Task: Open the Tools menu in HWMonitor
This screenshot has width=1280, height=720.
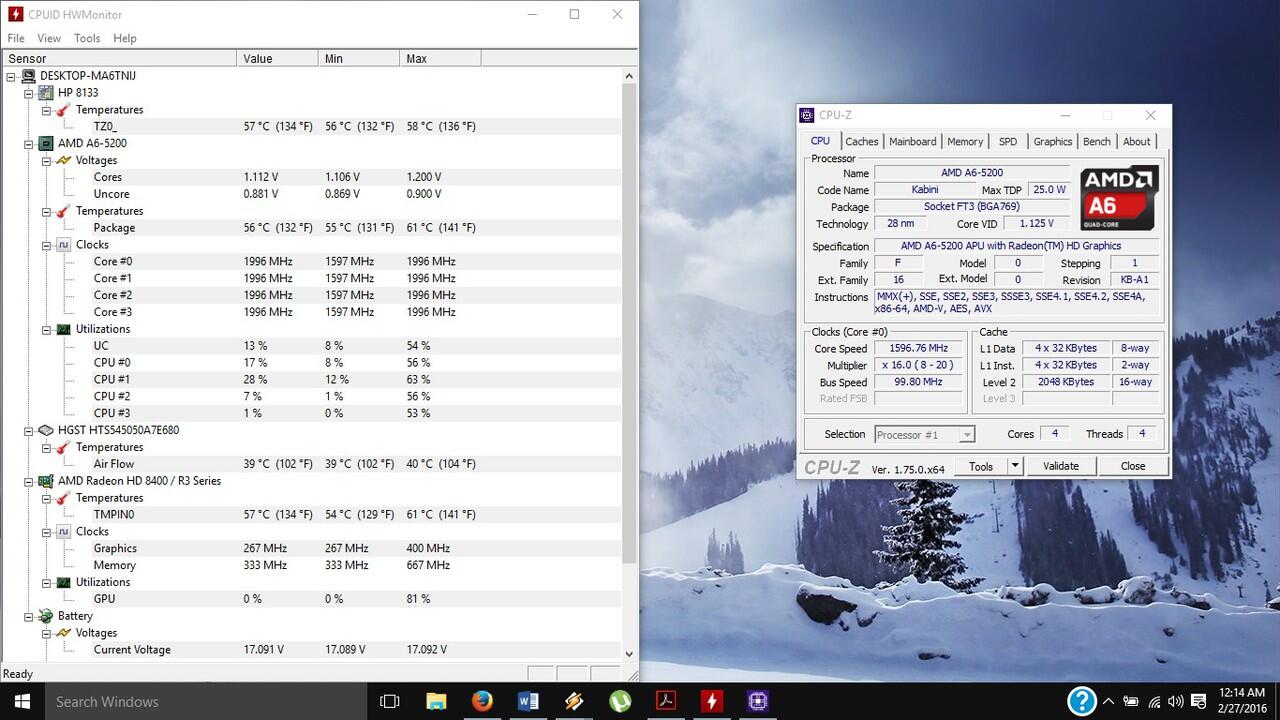Action: point(87,38)
